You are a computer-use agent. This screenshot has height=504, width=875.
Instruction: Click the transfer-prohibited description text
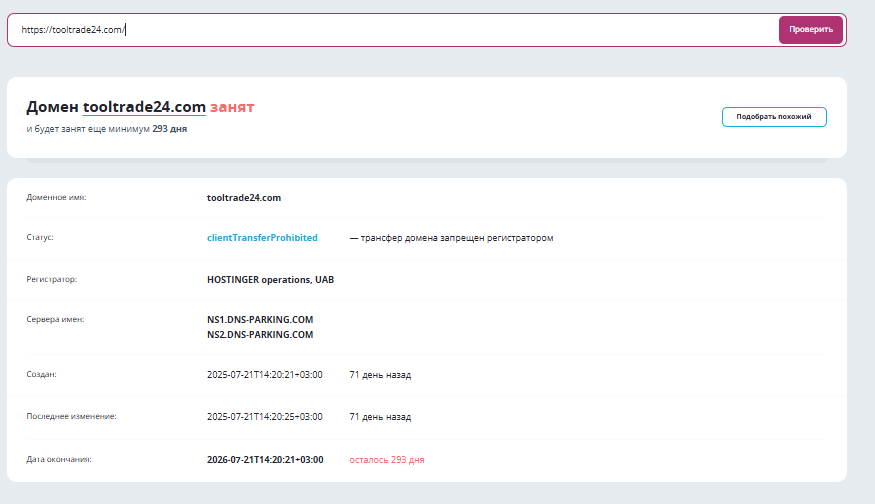click(x=451, y=238)
